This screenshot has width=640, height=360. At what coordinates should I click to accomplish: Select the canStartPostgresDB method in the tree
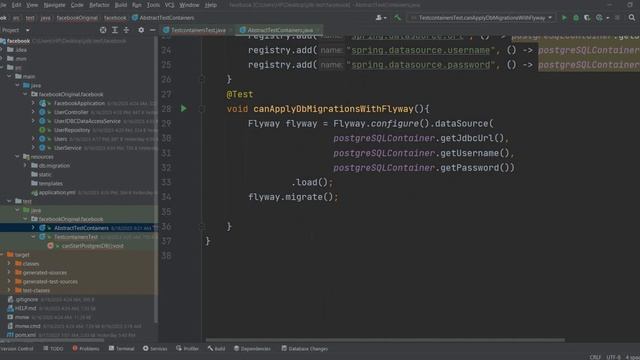tap(92, 246)
